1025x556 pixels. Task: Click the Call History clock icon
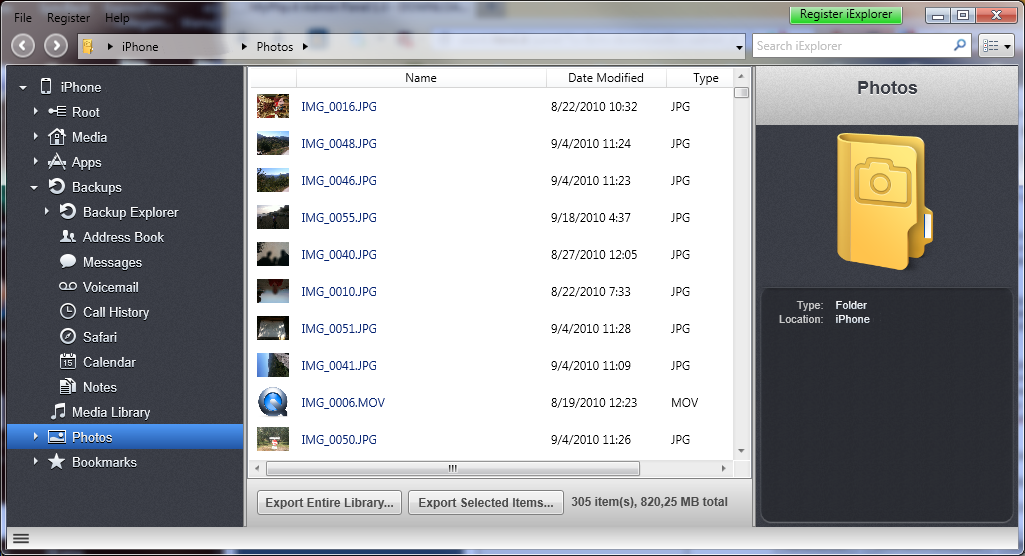coord(68,311)
